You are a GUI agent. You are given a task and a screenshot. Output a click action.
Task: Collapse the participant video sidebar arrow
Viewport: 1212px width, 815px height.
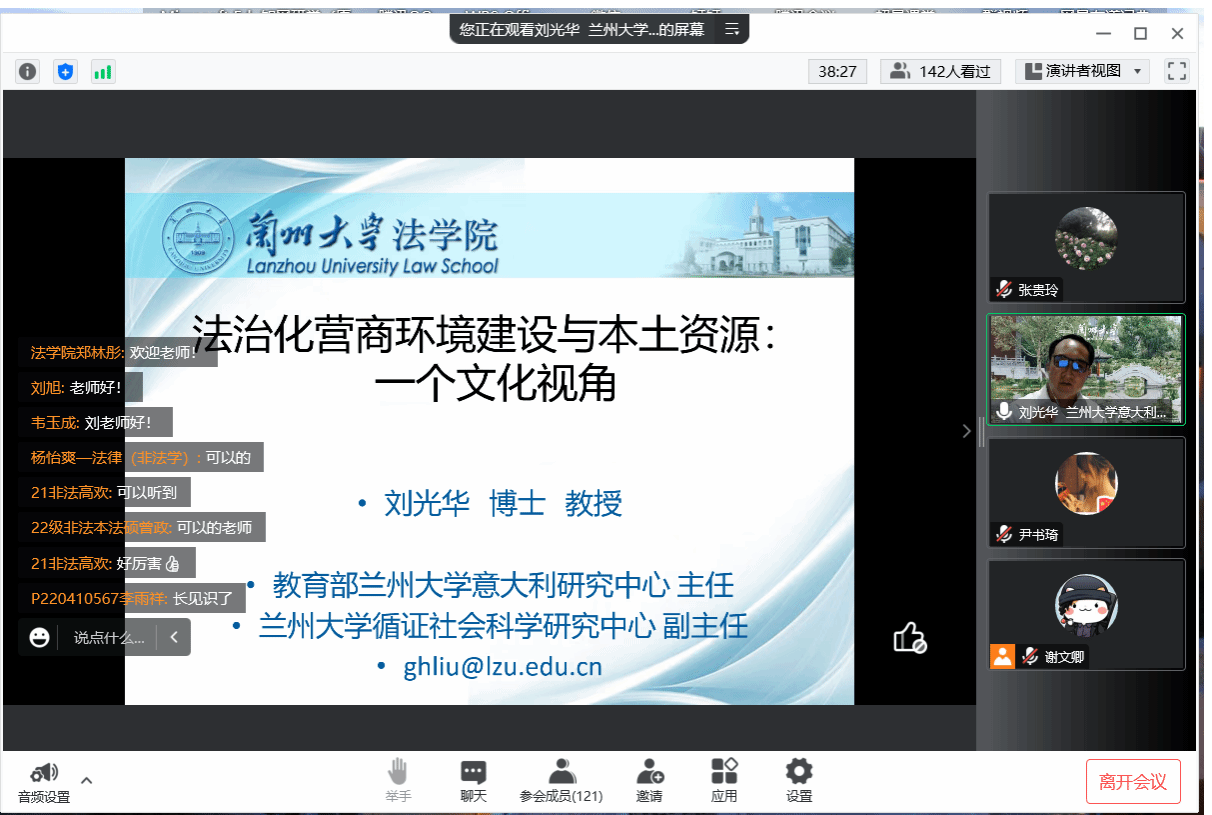point(966,431)
